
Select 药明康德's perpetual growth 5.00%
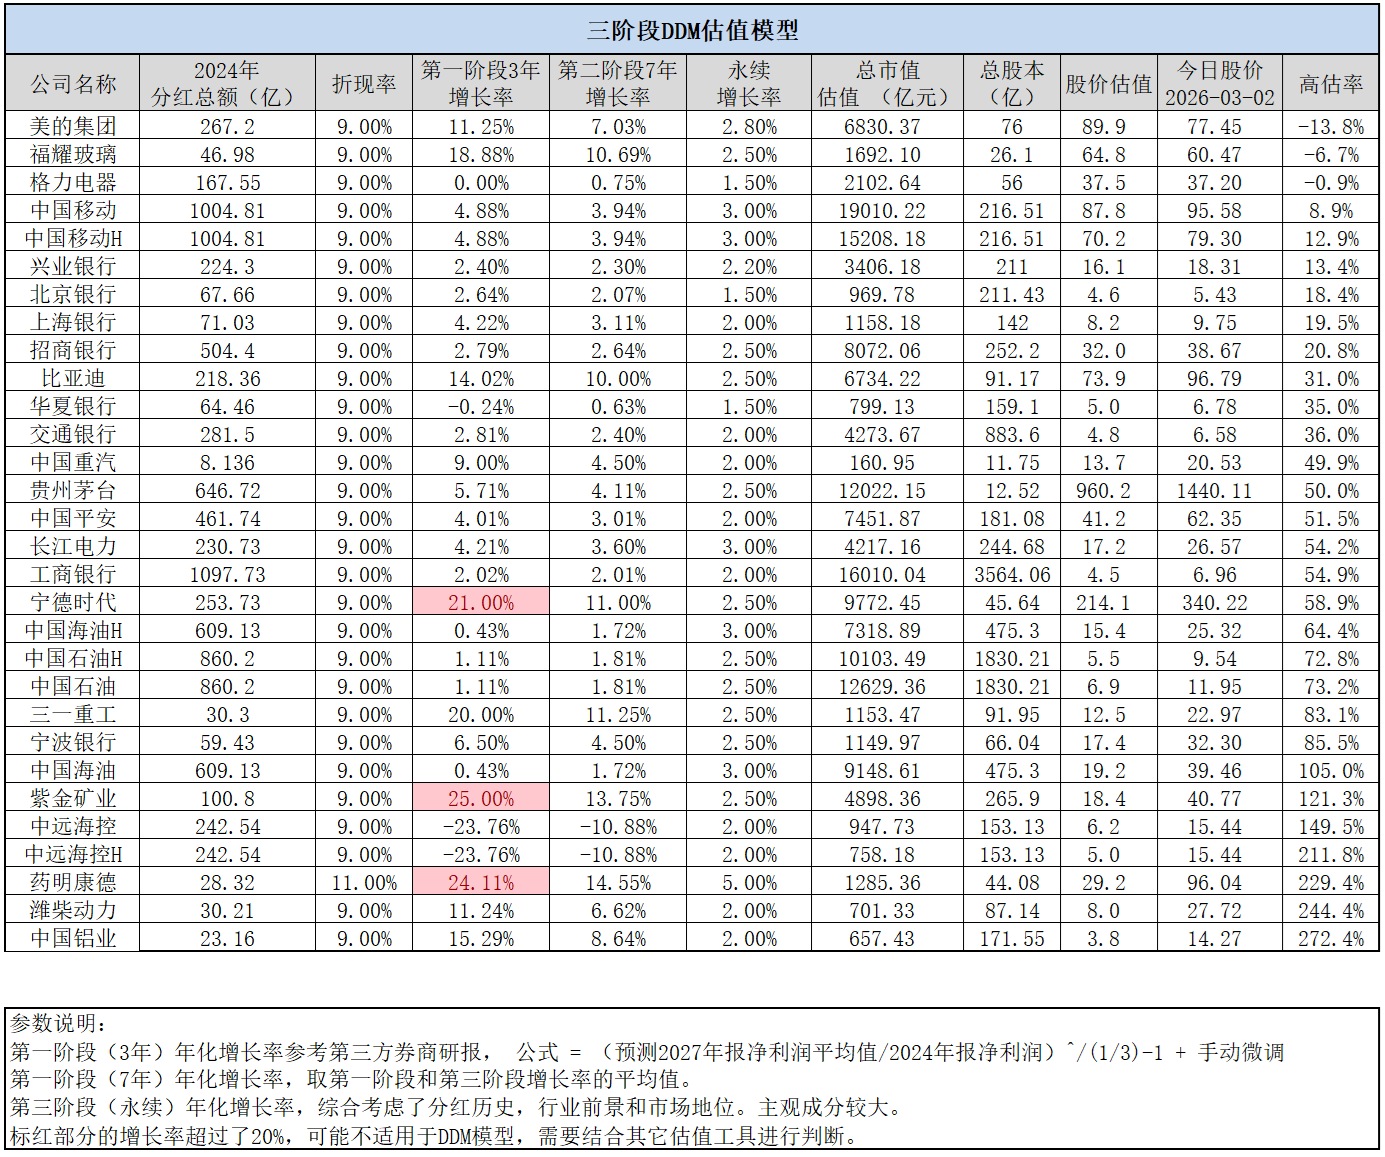tap(749, 882)
